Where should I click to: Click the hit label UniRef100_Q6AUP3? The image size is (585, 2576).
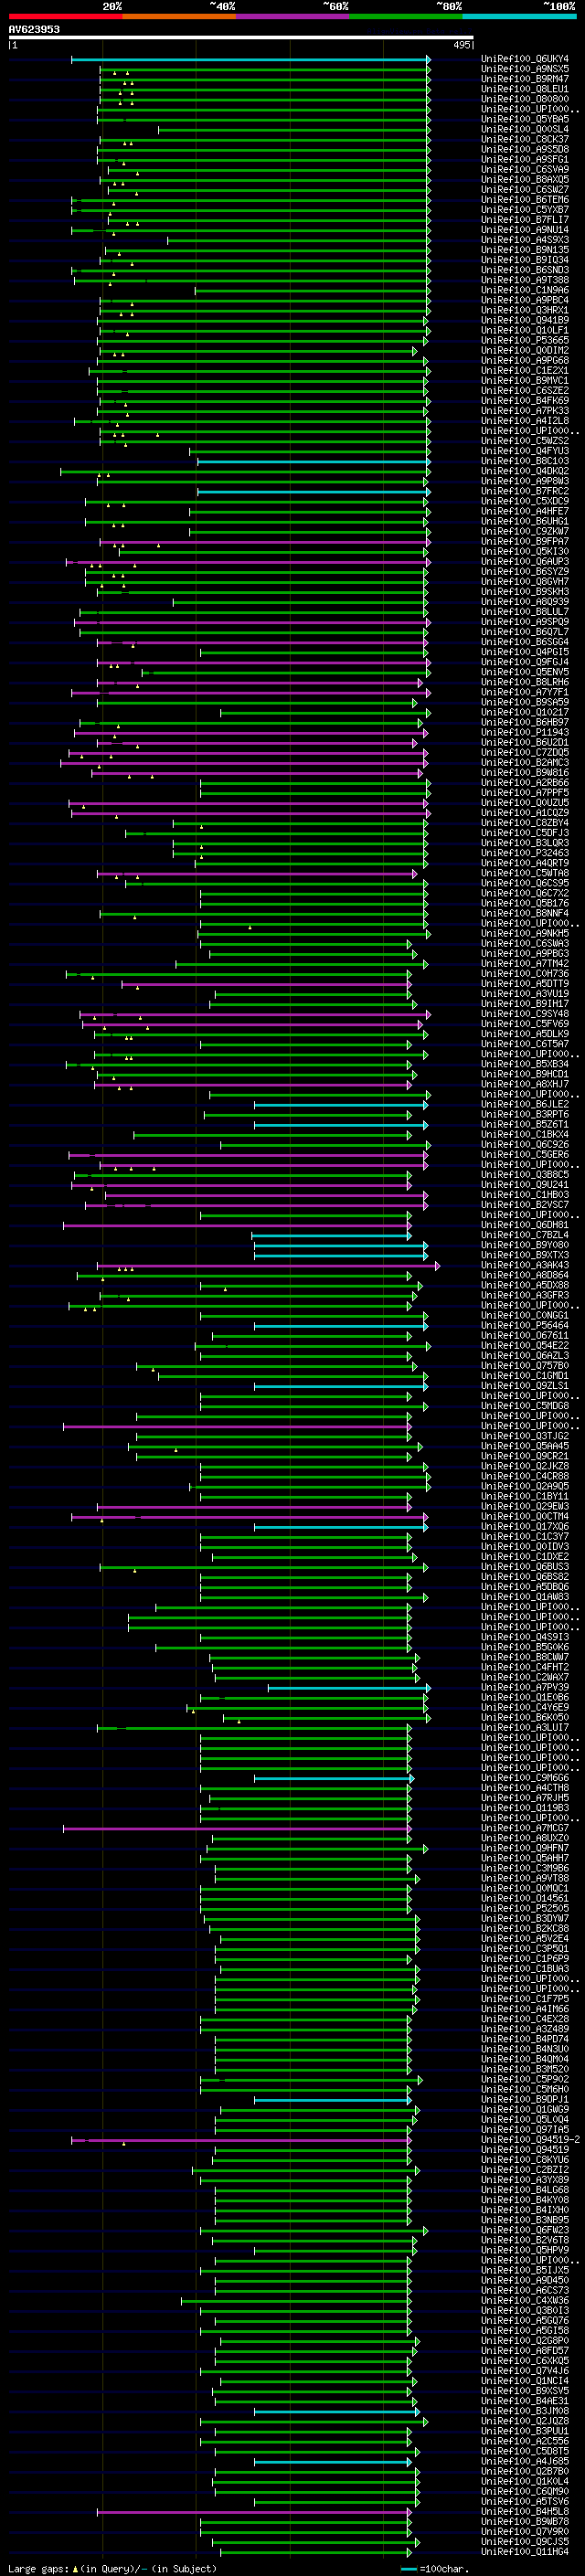click(525, 561)
